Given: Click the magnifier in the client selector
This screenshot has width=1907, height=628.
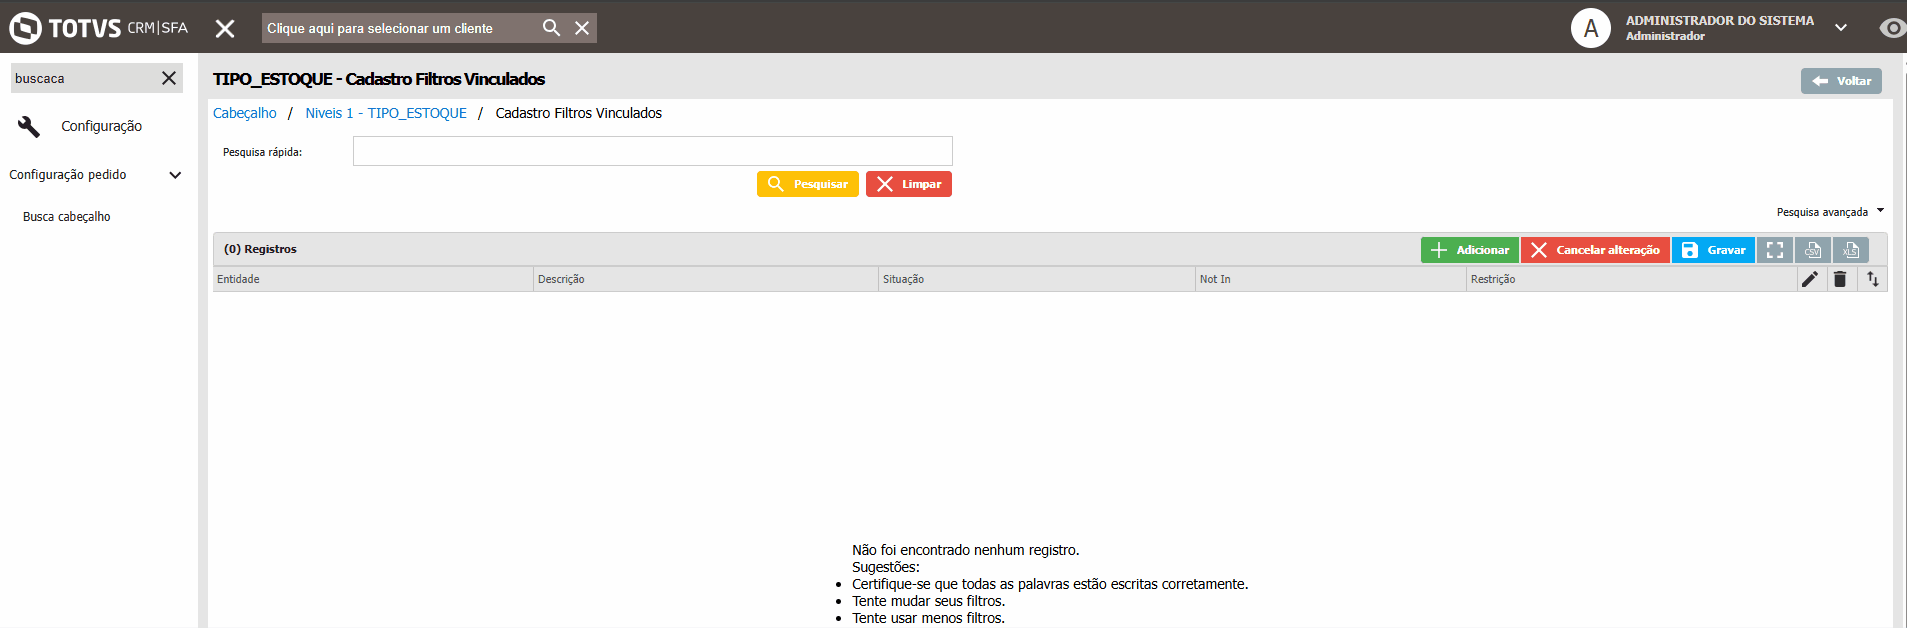Looking at the screenshot, I should (x=551, y=28).
